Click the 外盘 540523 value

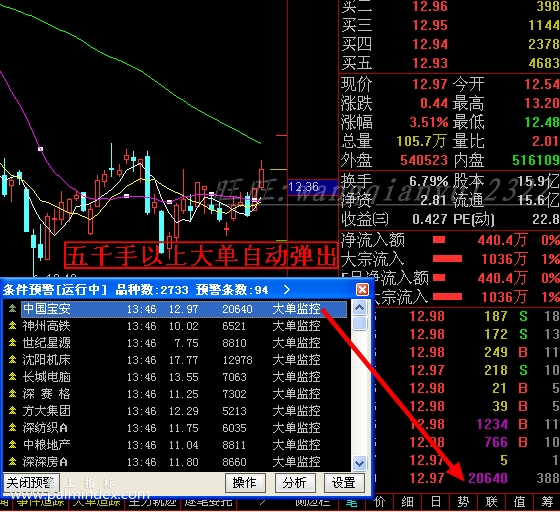(x=424, y=160)
